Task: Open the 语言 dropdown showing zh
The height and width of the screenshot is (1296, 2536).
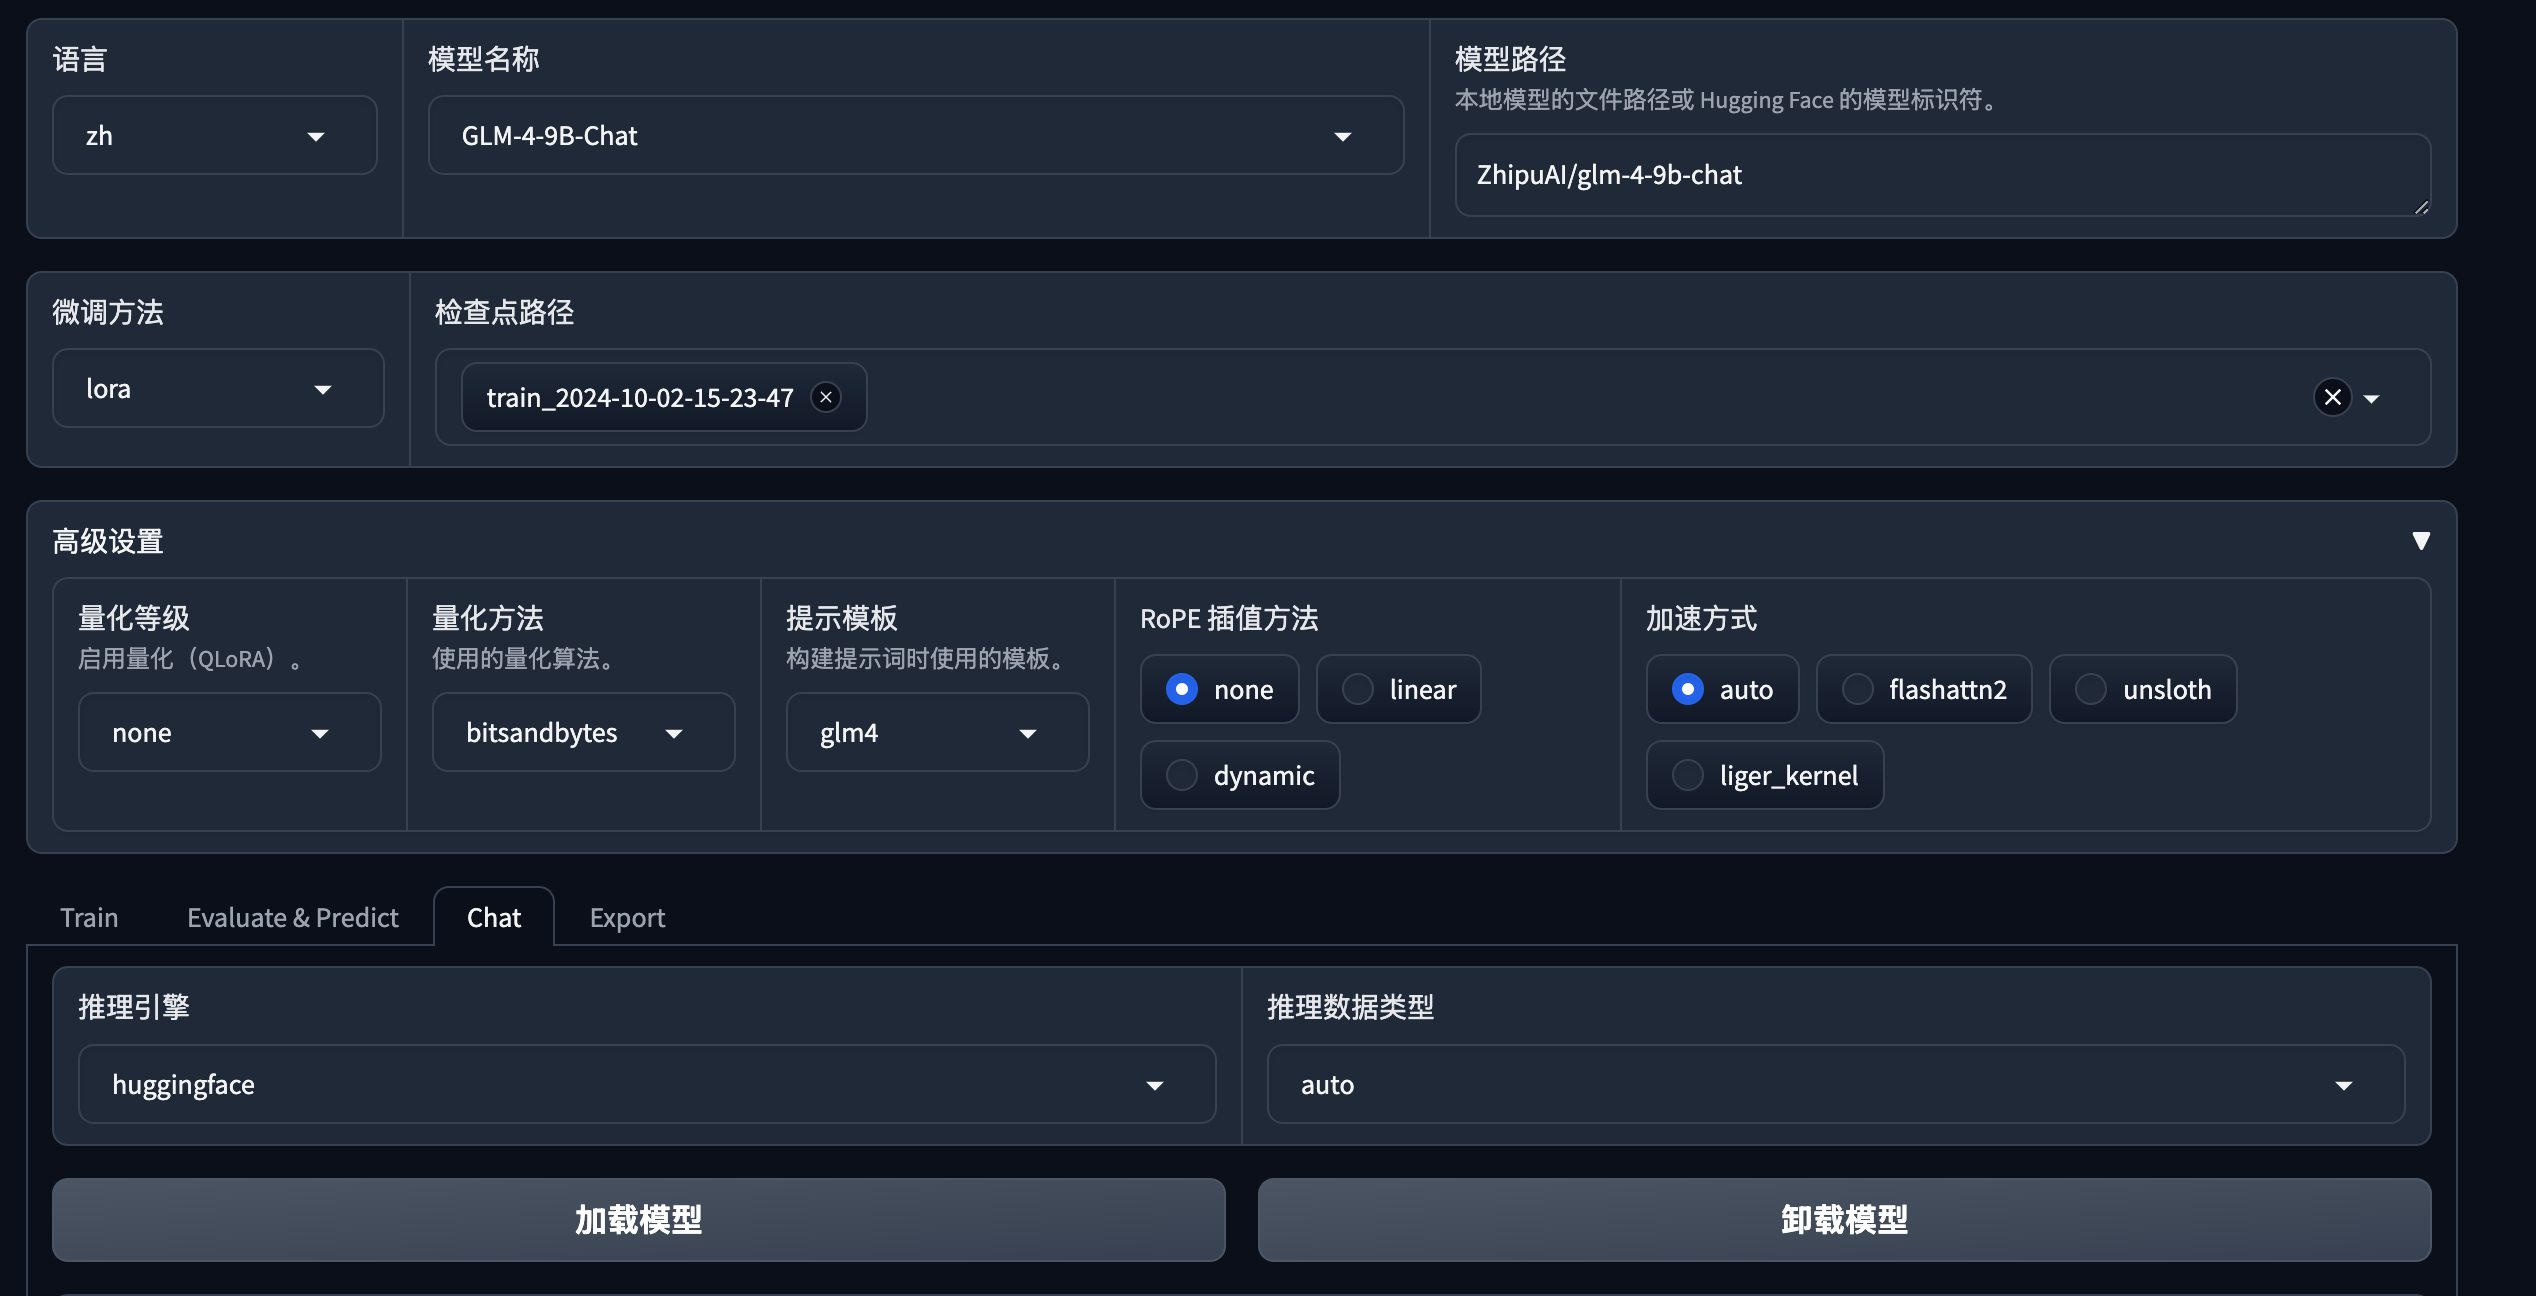Action: 214,135
